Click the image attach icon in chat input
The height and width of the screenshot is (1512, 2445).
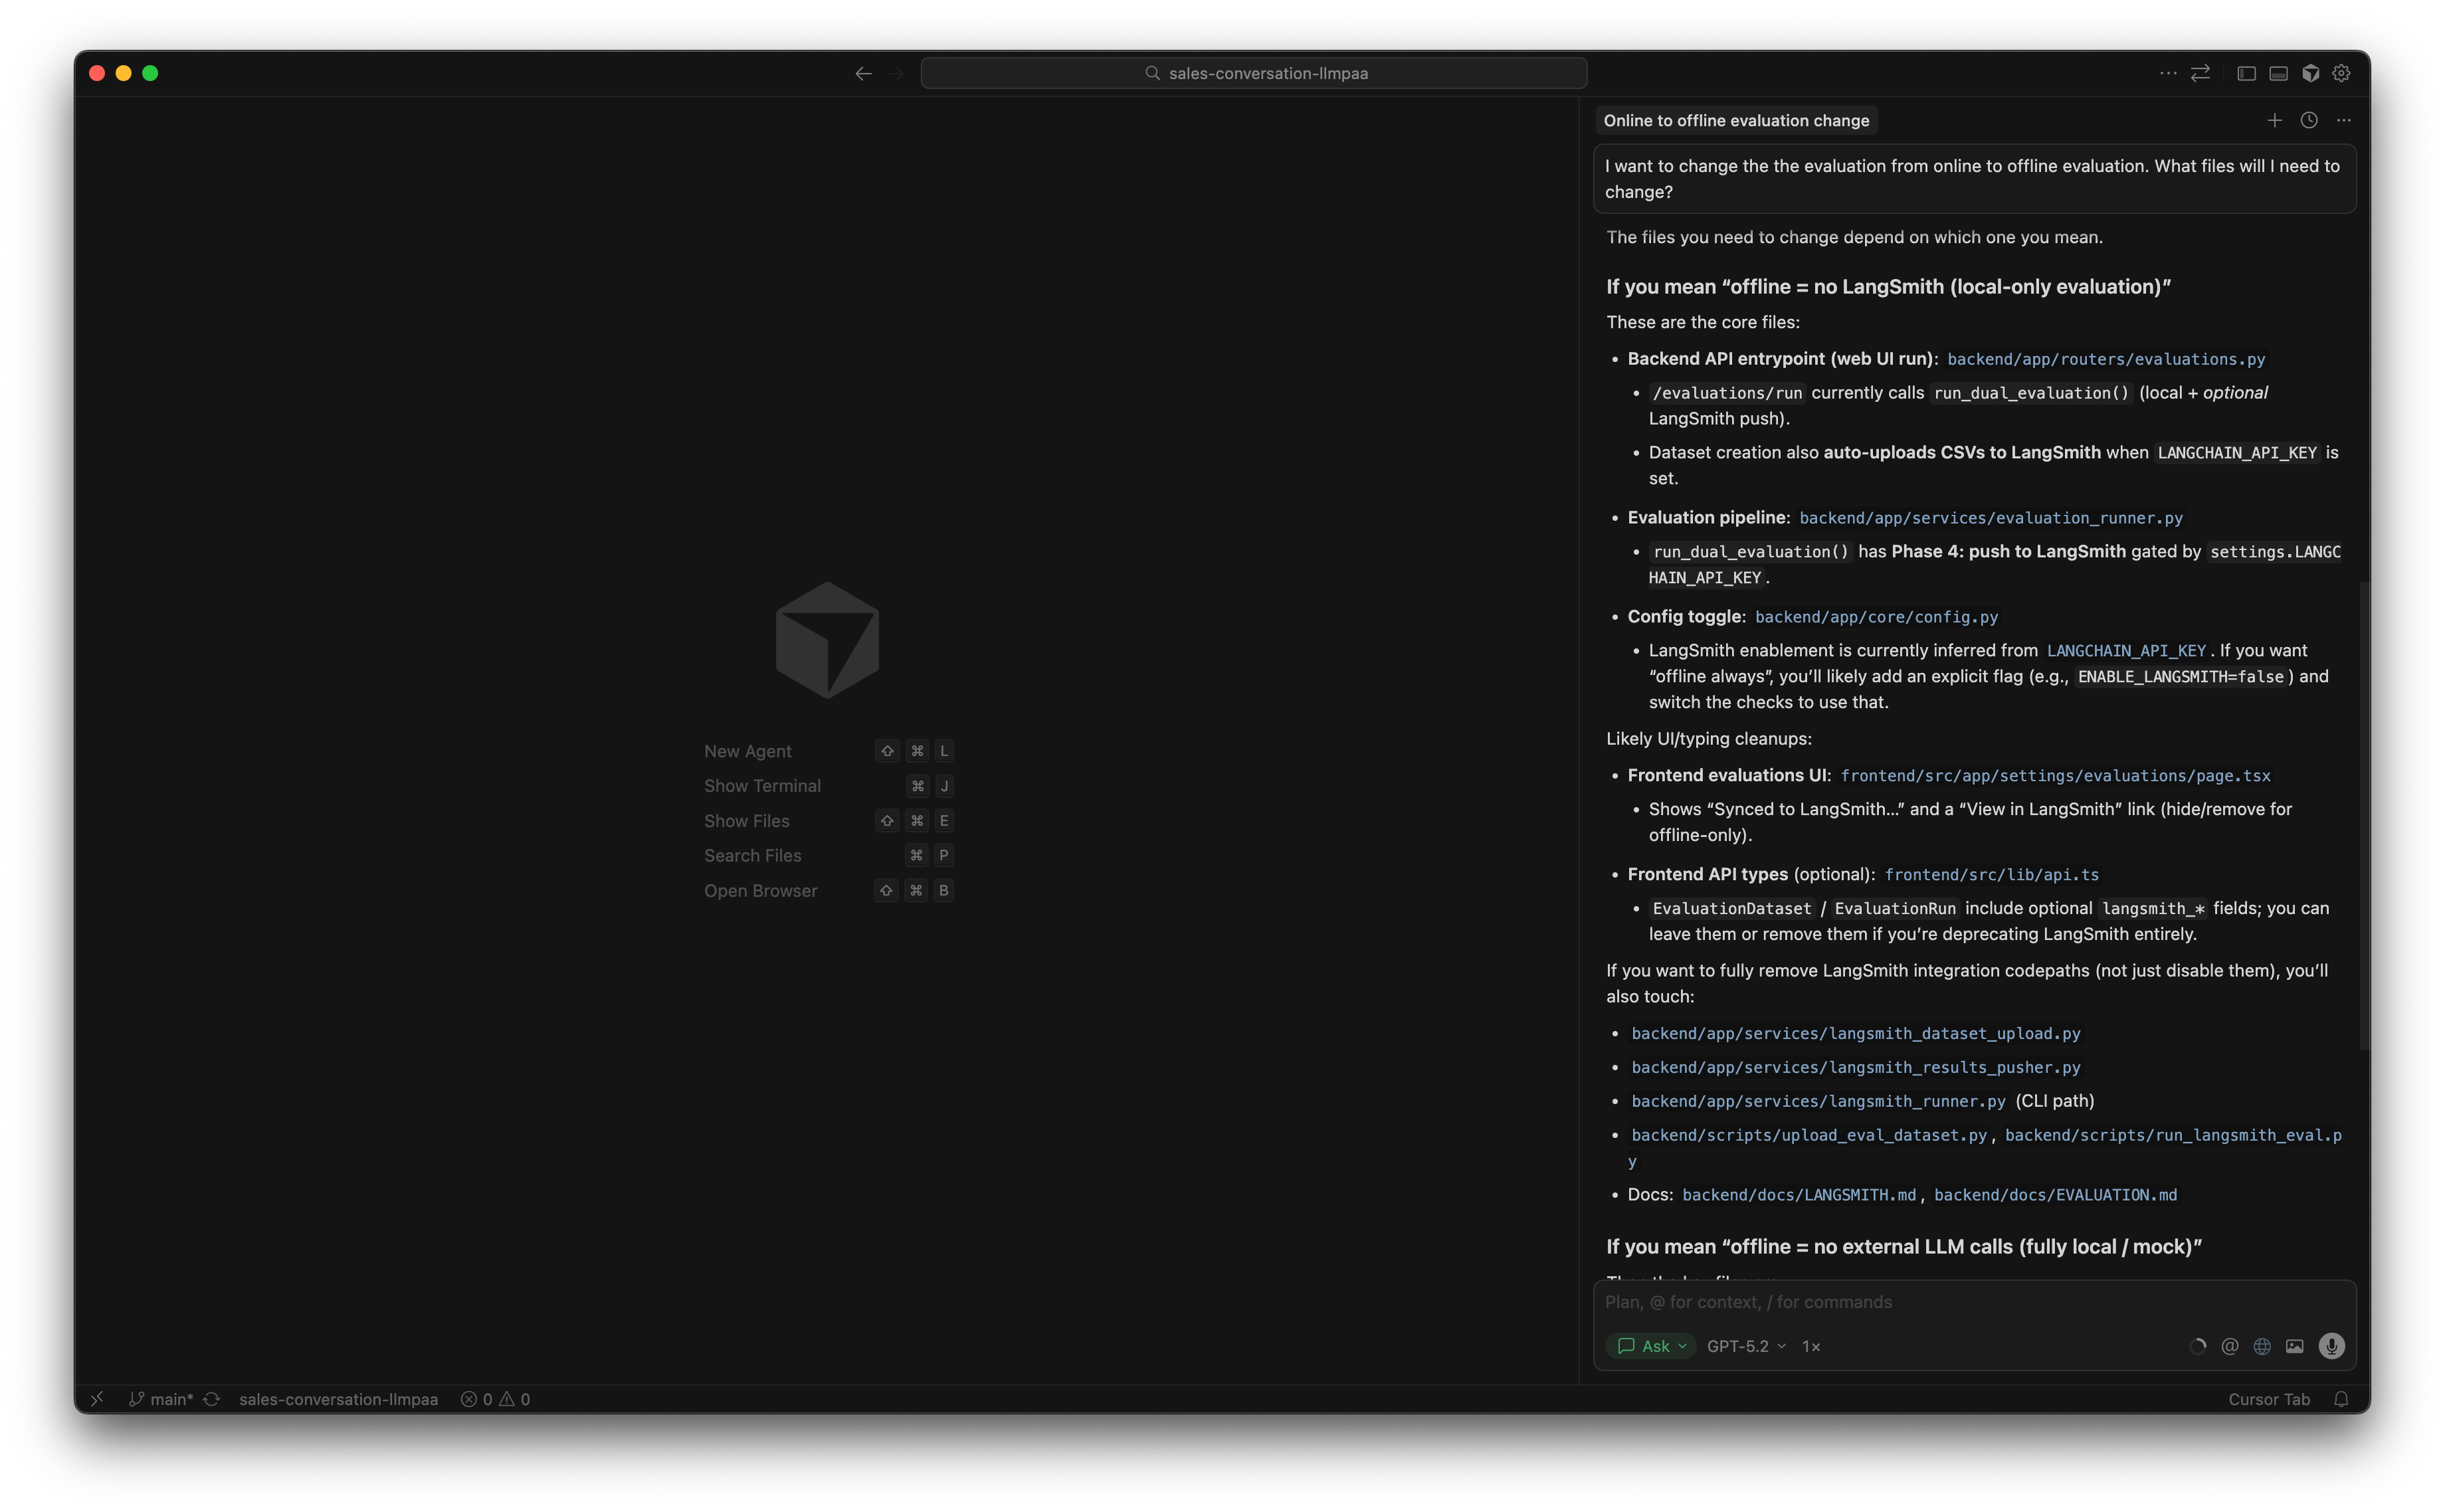click(2295, 1346)
